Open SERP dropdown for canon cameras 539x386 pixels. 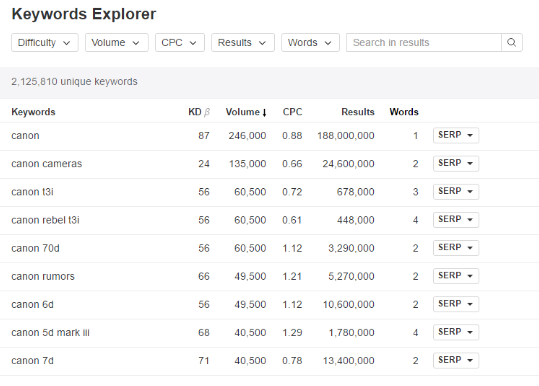[456, 163]
